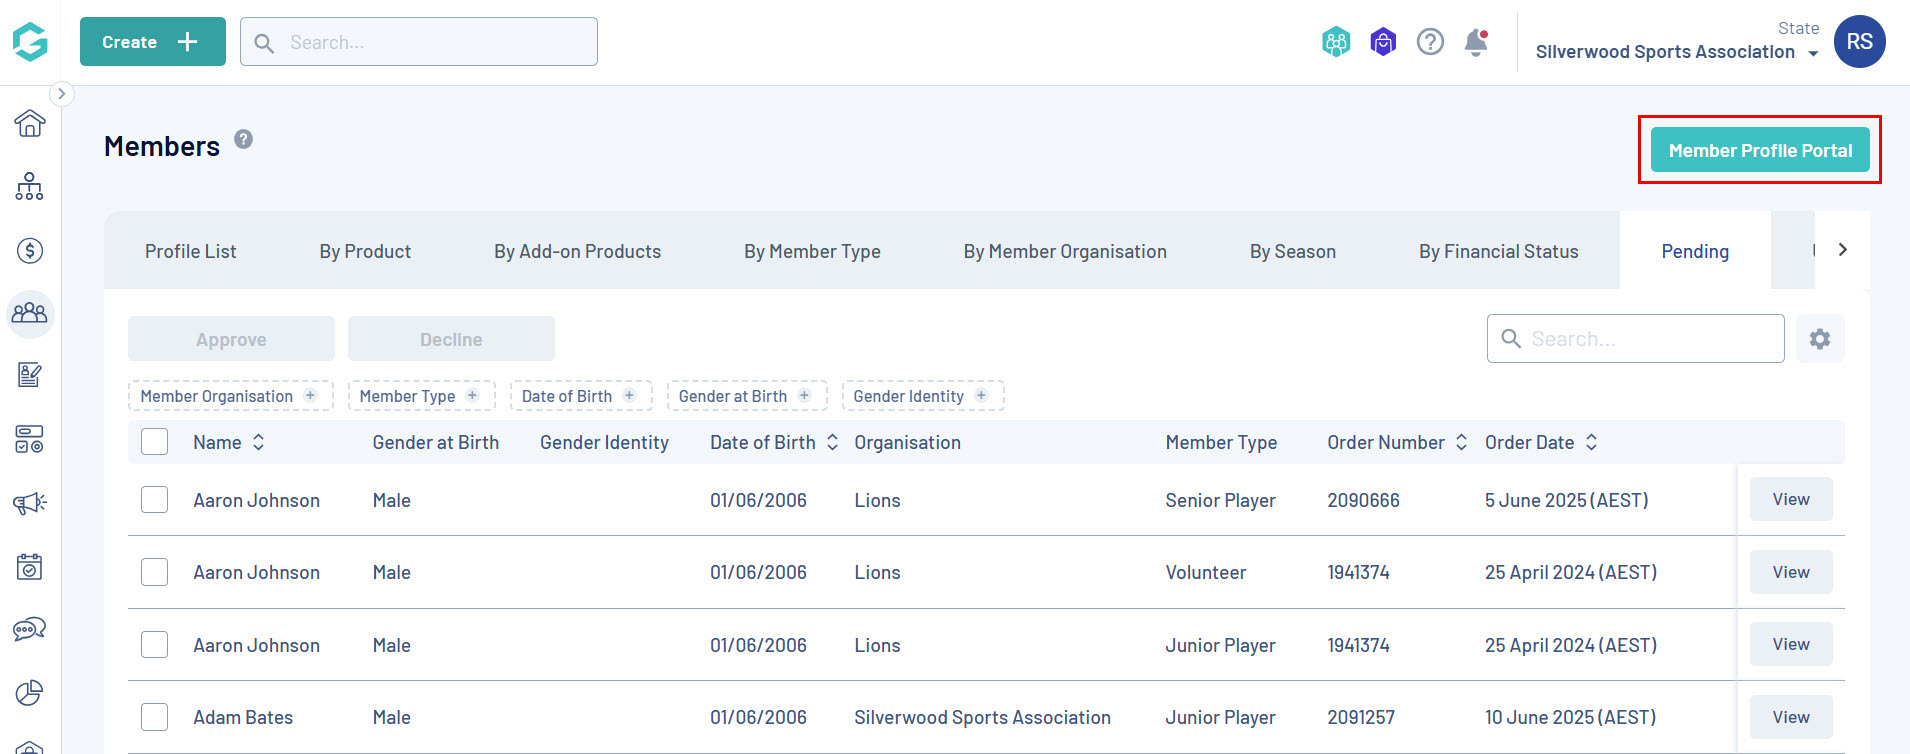This screenshot has width=1910, height=754.
Task: Click the notification bell icon
Action: [1476, 42]
